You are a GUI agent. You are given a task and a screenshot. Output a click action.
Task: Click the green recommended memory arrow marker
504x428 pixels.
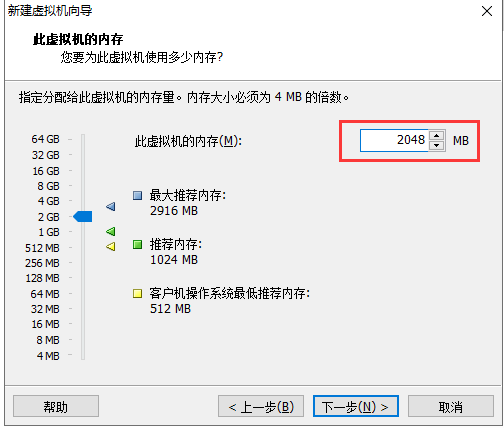pos(111,231)
